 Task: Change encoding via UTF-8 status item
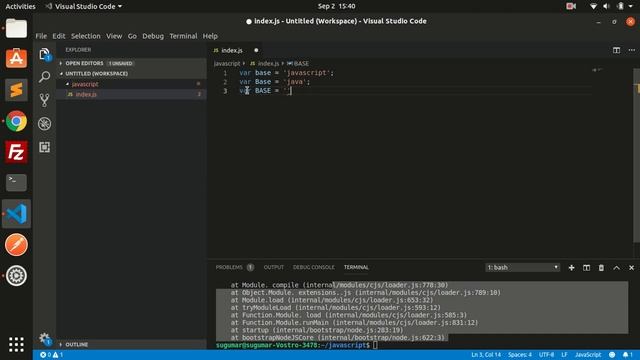click(x=547, y=355)
